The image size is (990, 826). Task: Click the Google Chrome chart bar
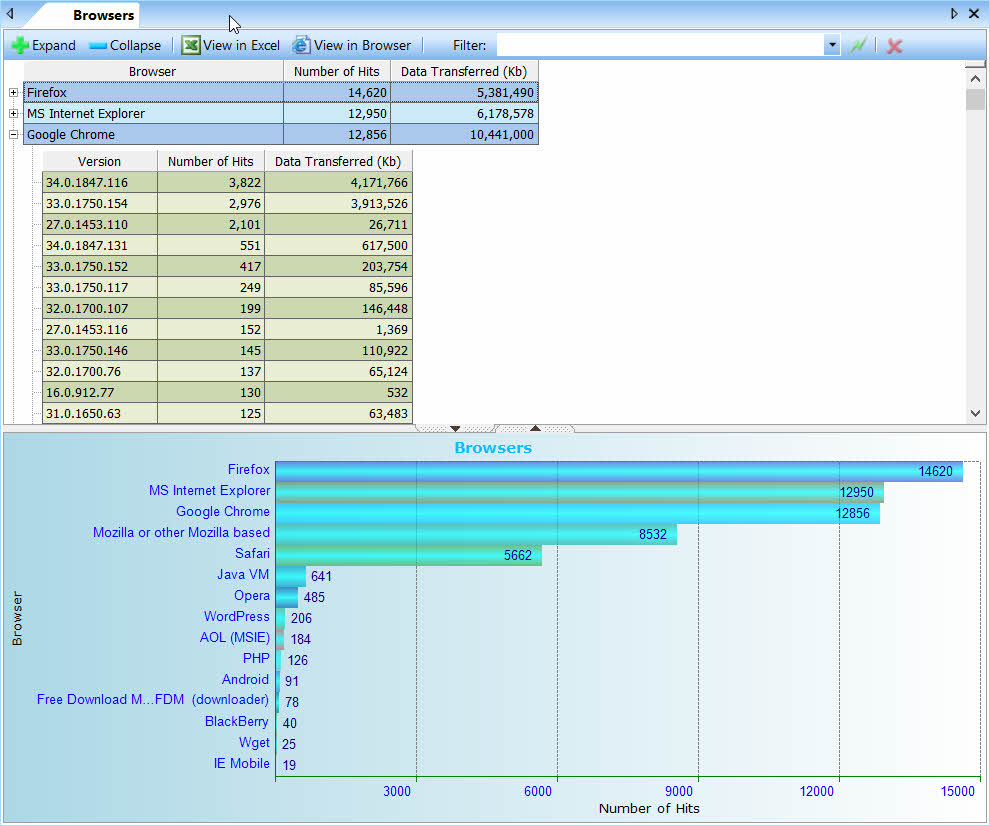pos(578,513)
